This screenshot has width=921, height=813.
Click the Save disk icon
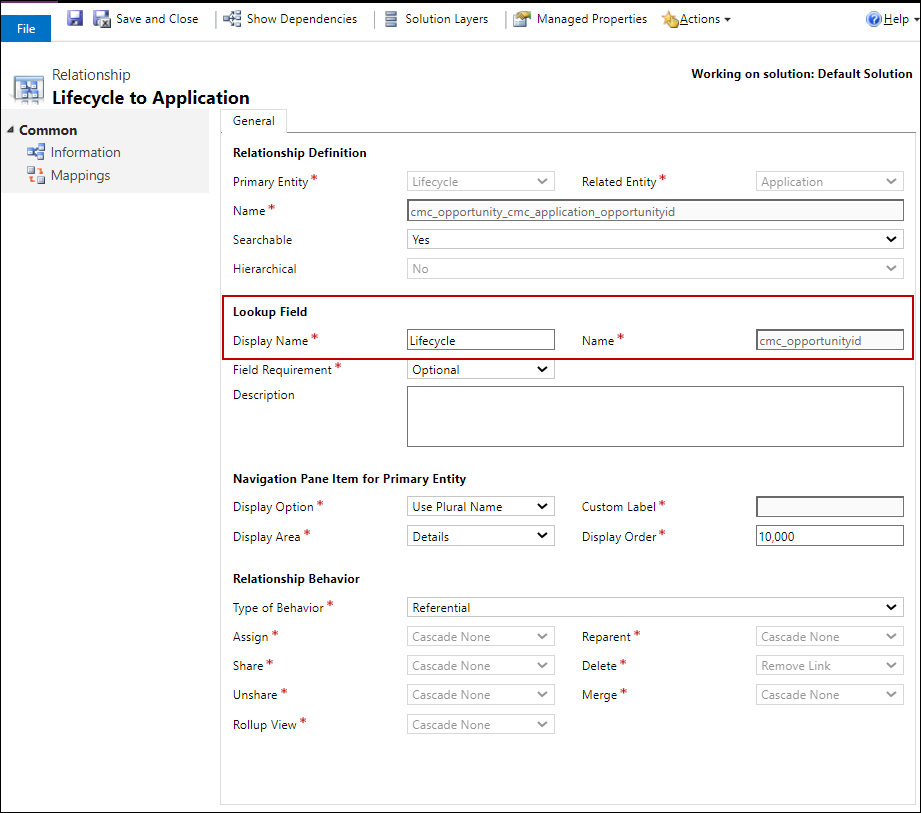75,19
